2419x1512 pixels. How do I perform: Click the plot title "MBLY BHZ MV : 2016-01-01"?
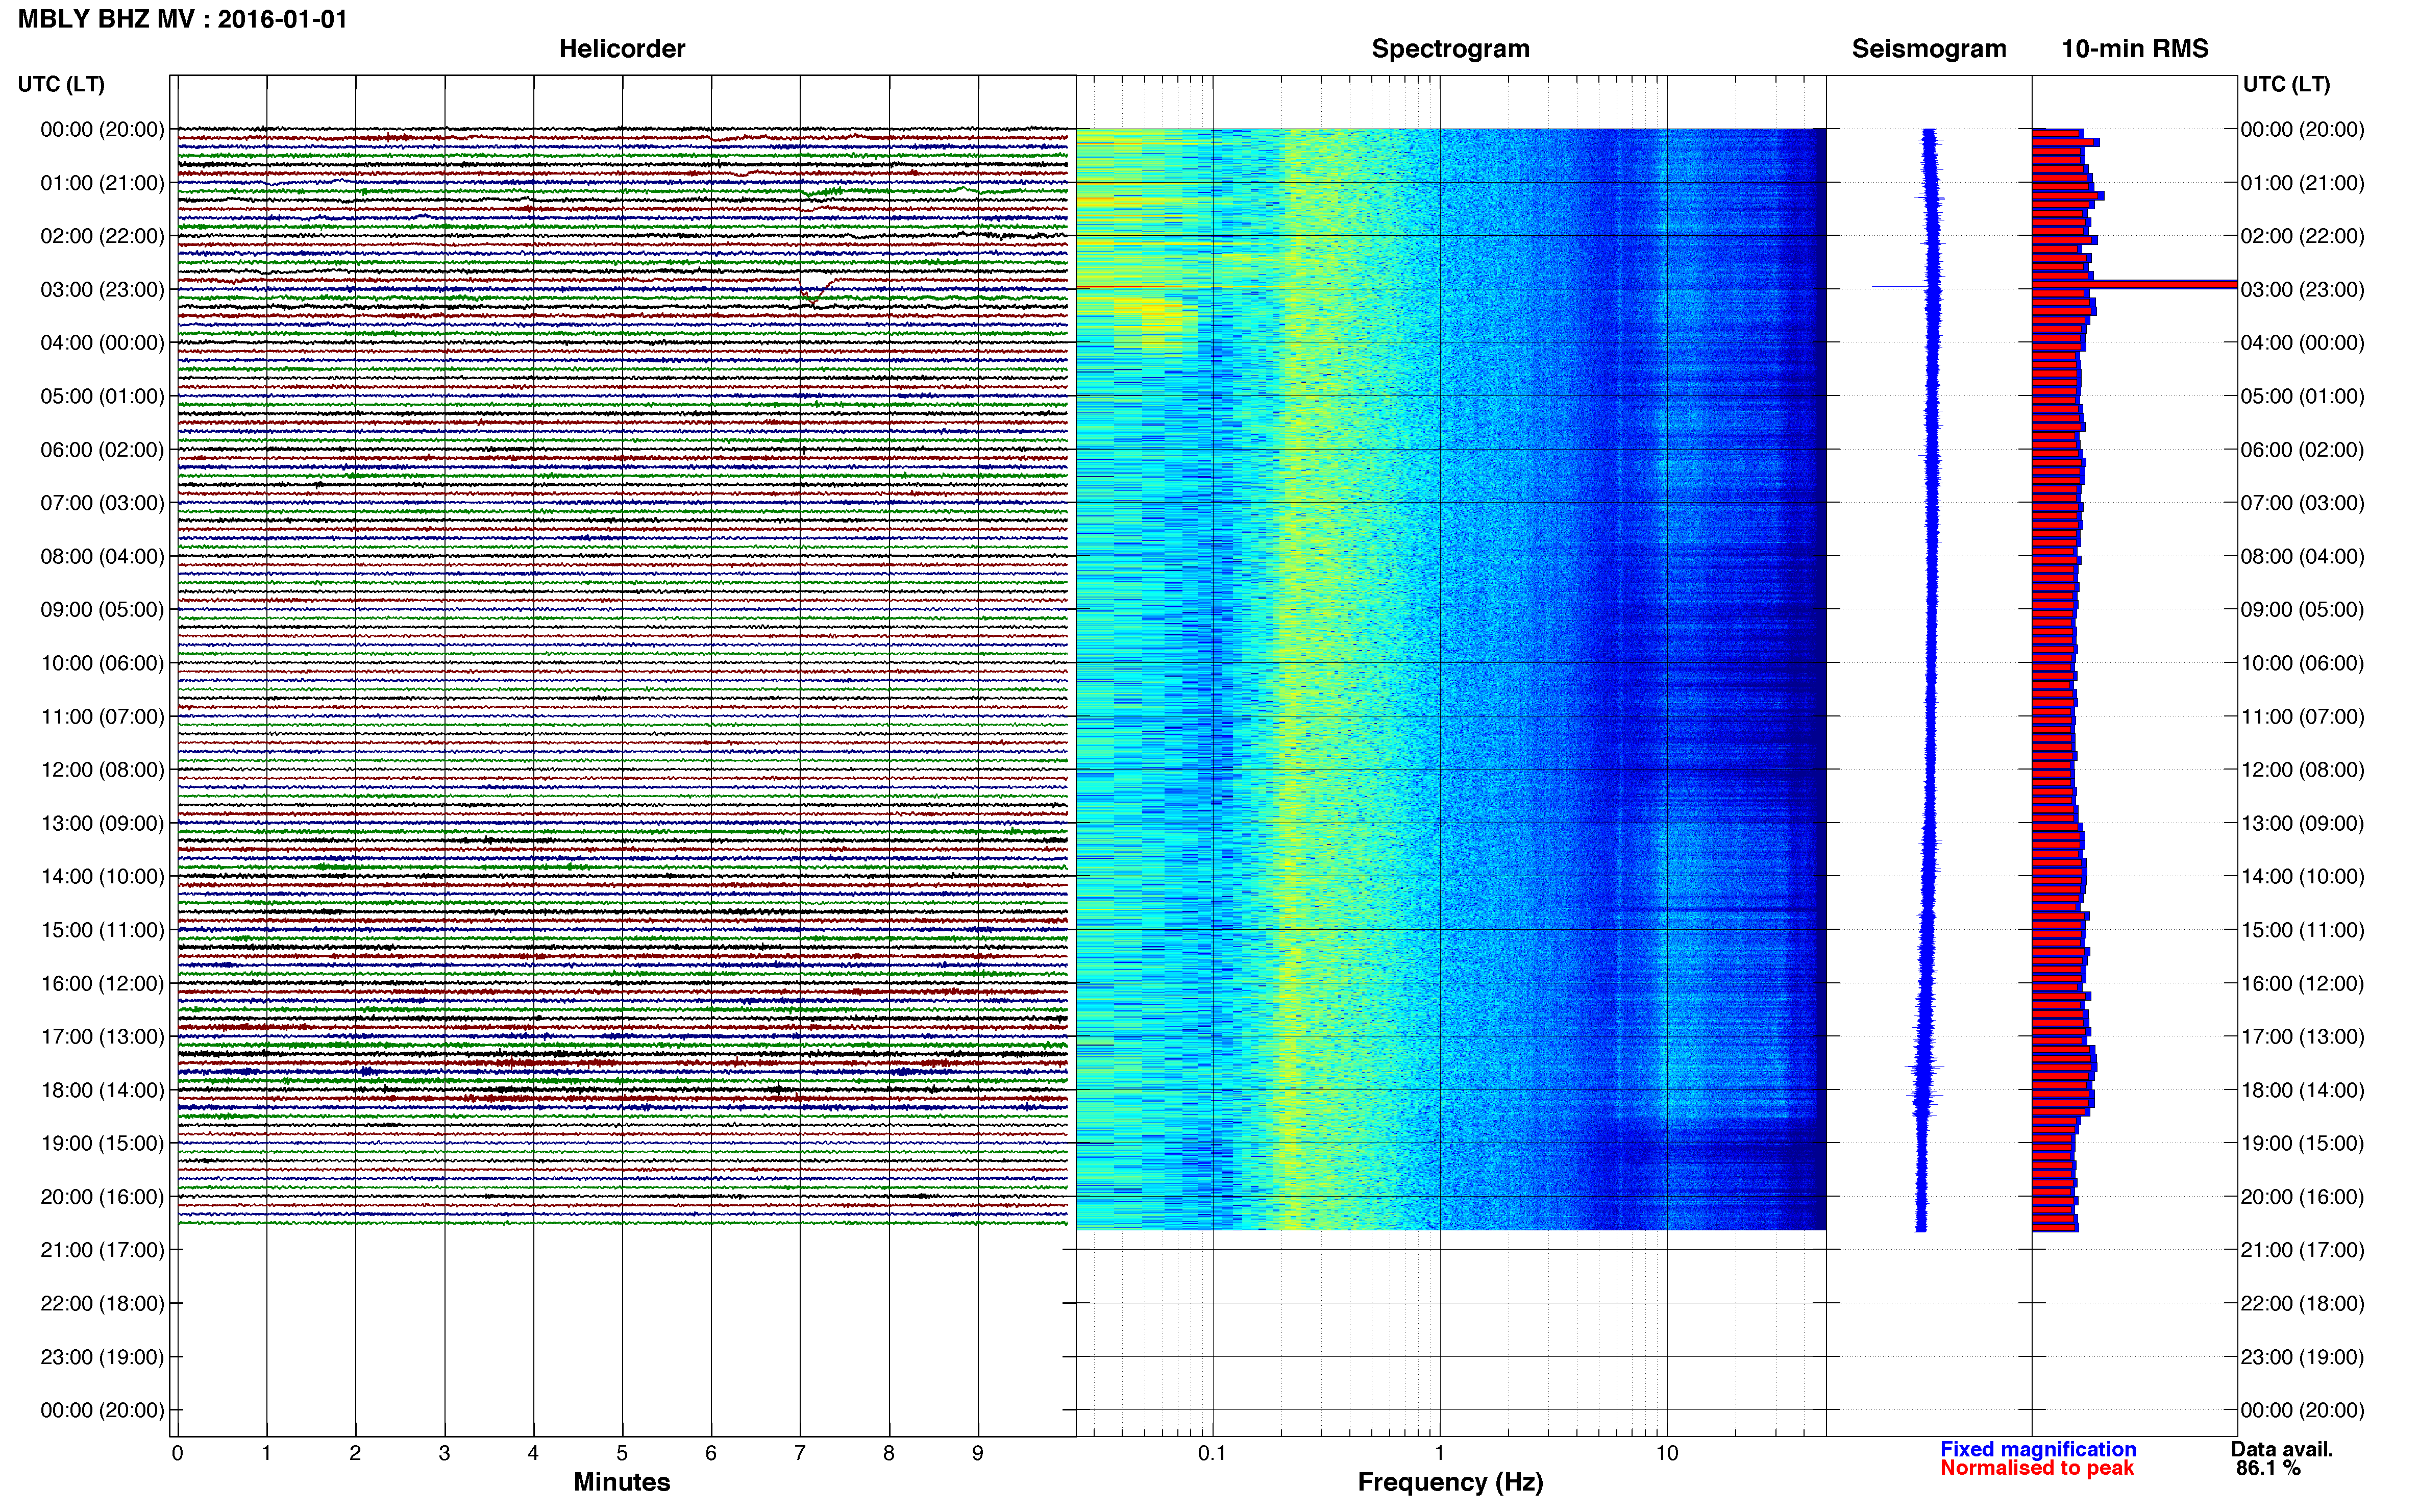(183, 19)
